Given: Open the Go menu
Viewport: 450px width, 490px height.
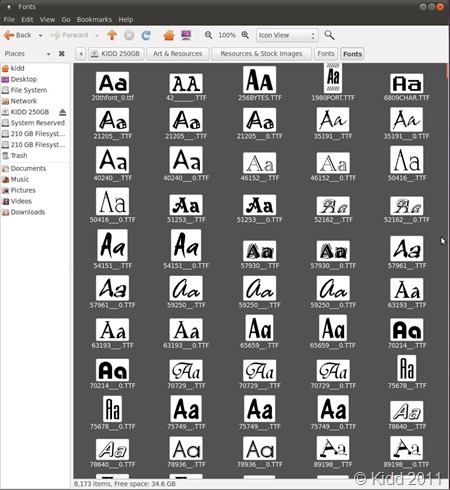Looking at the screenshot, I should tap(66, 20).
